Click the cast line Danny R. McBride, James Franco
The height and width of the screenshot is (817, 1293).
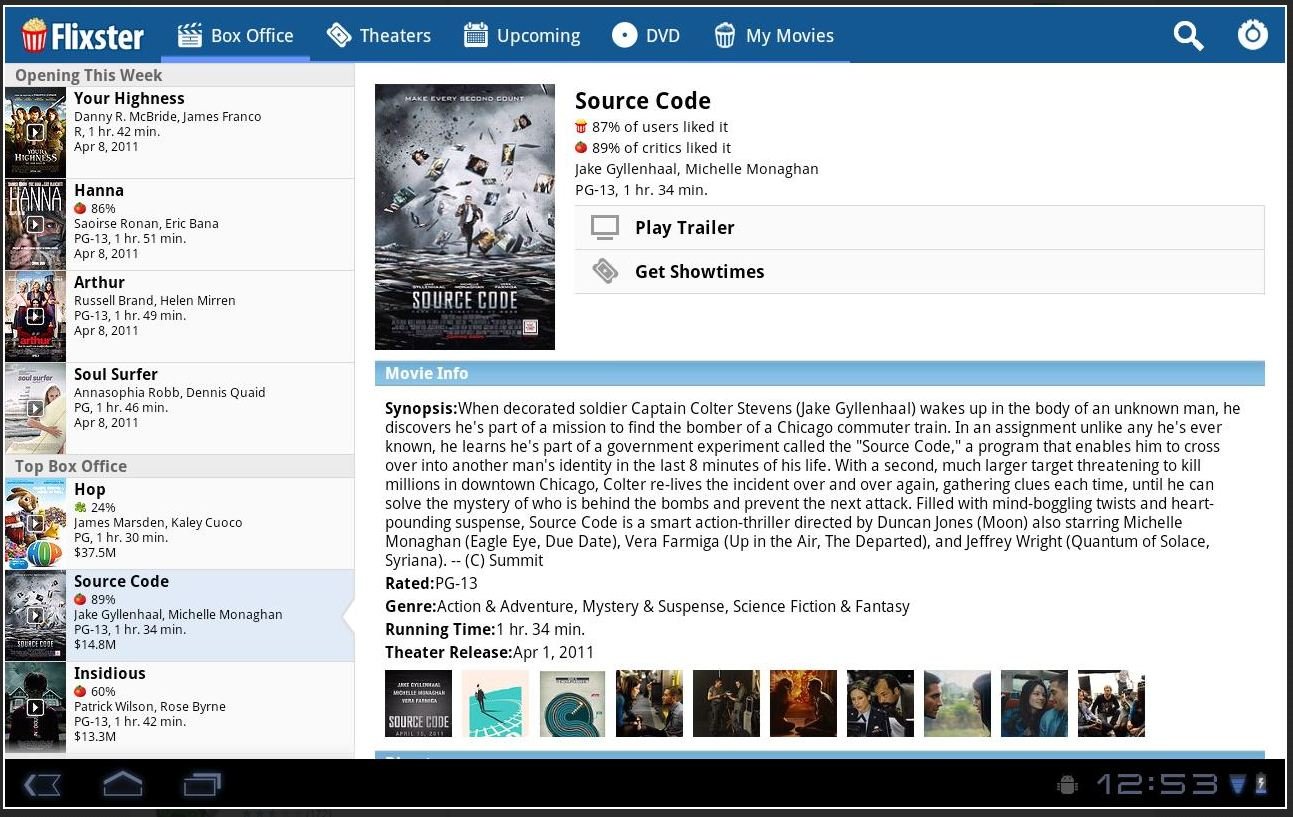coord(168,116)
